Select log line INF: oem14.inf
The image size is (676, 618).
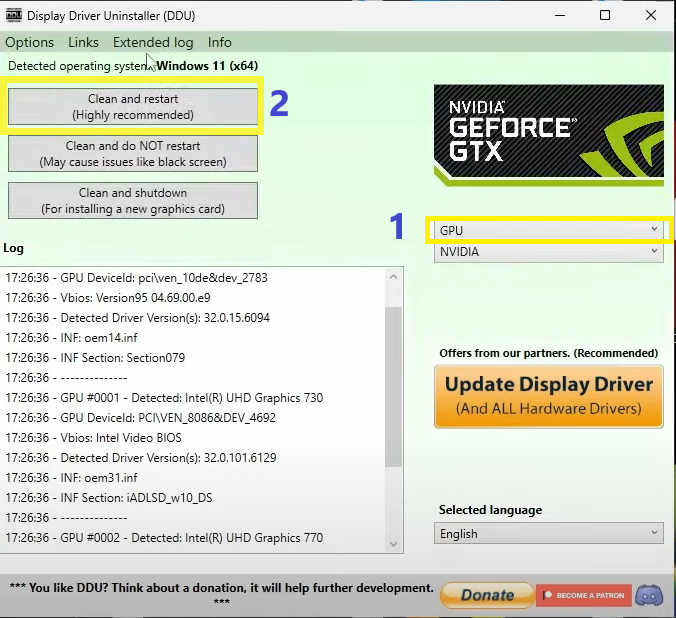pyautogui.click(x=71, y=338)
